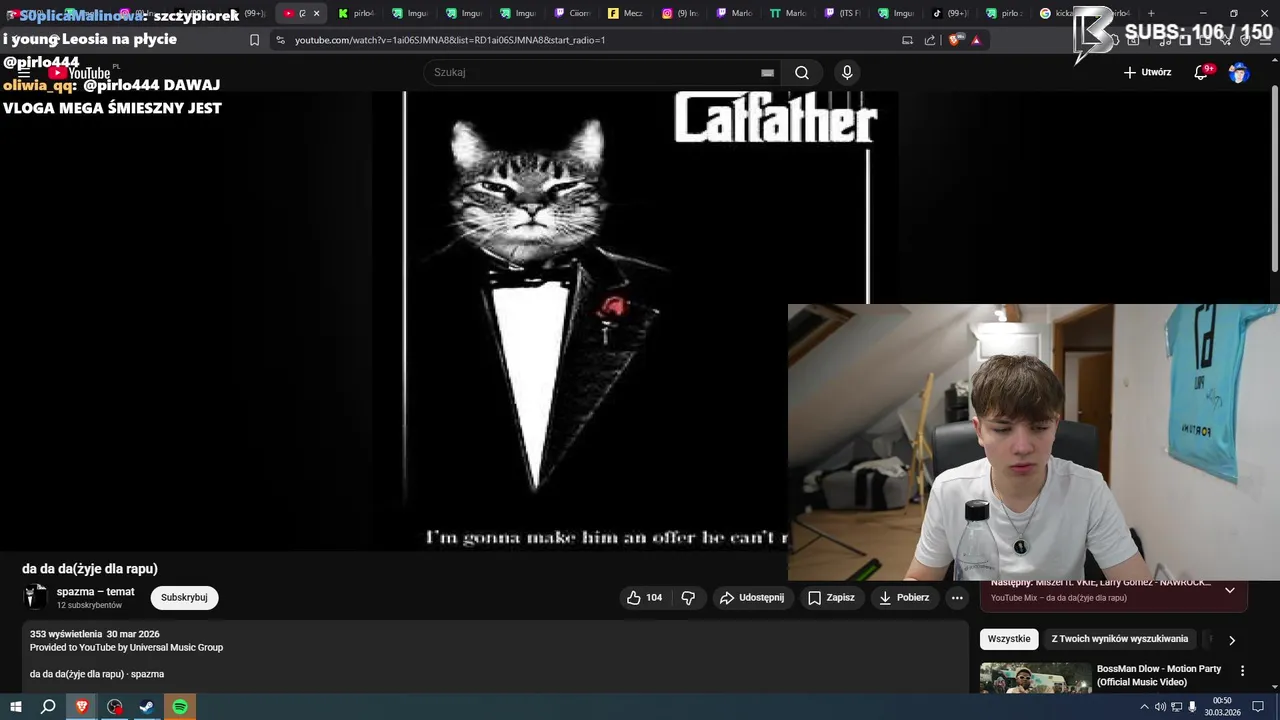
Task: Switch to the pirlo4 Kick tab
Action: tap(356, 13)
